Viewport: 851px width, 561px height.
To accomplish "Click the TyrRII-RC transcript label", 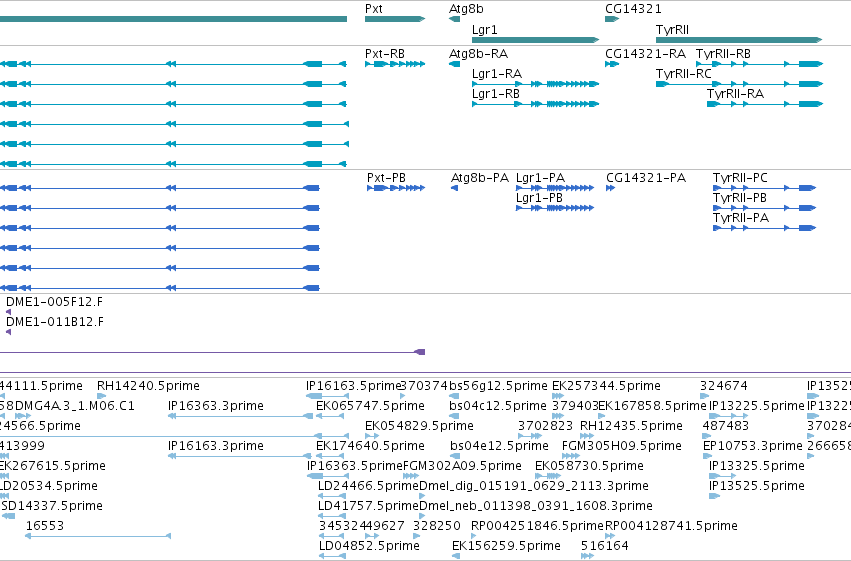I will click(683, 74).
